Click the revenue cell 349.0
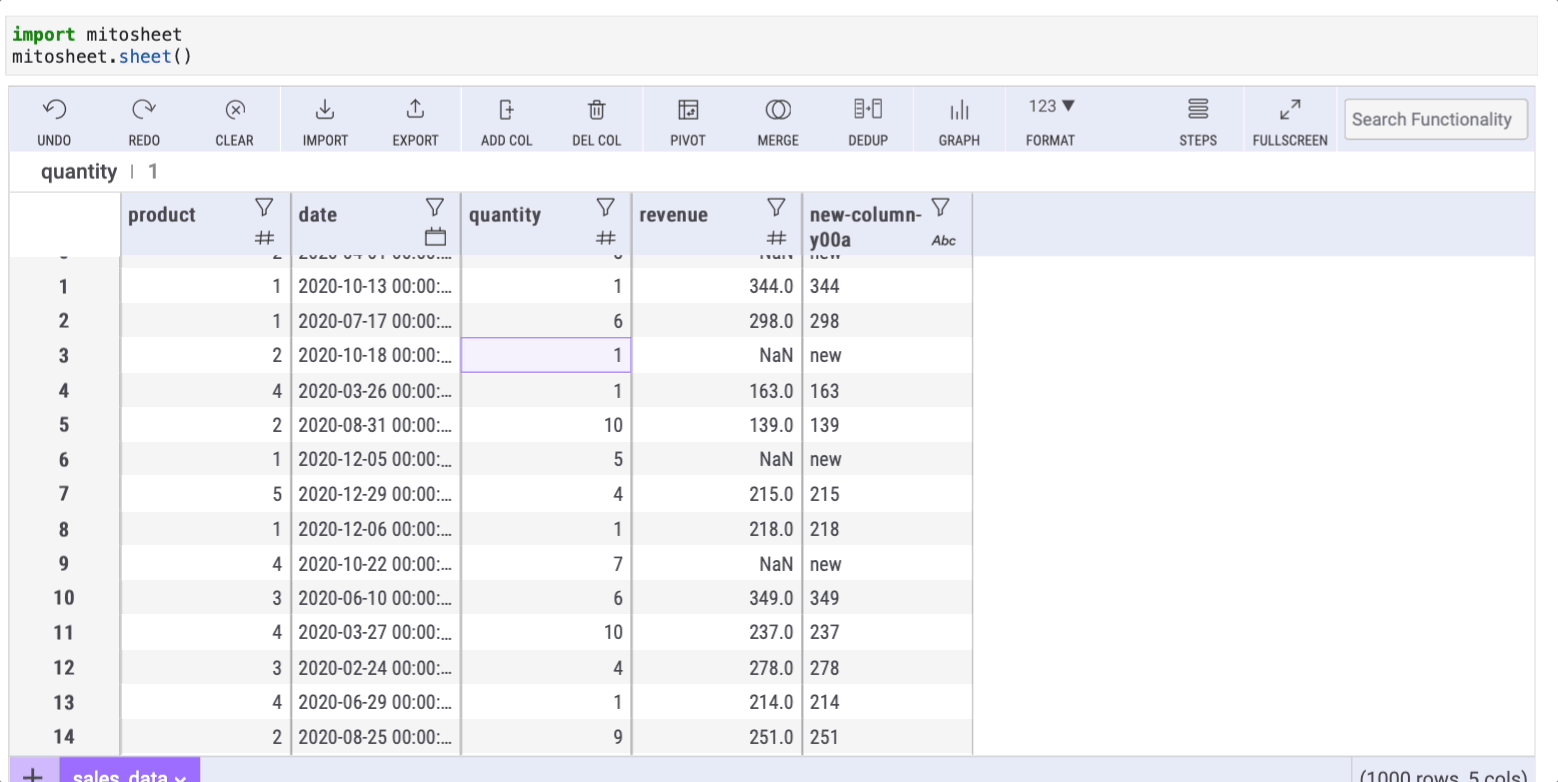 (717, 598)
